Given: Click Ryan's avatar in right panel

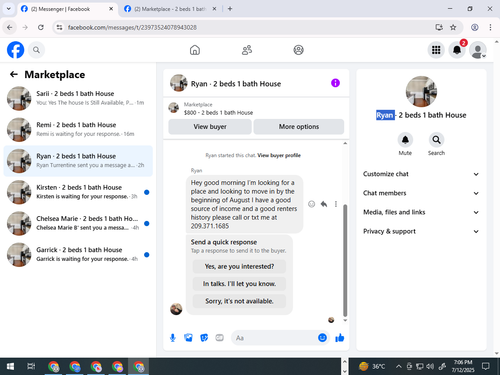Looking at the screenshot, I should click(421, 92).
